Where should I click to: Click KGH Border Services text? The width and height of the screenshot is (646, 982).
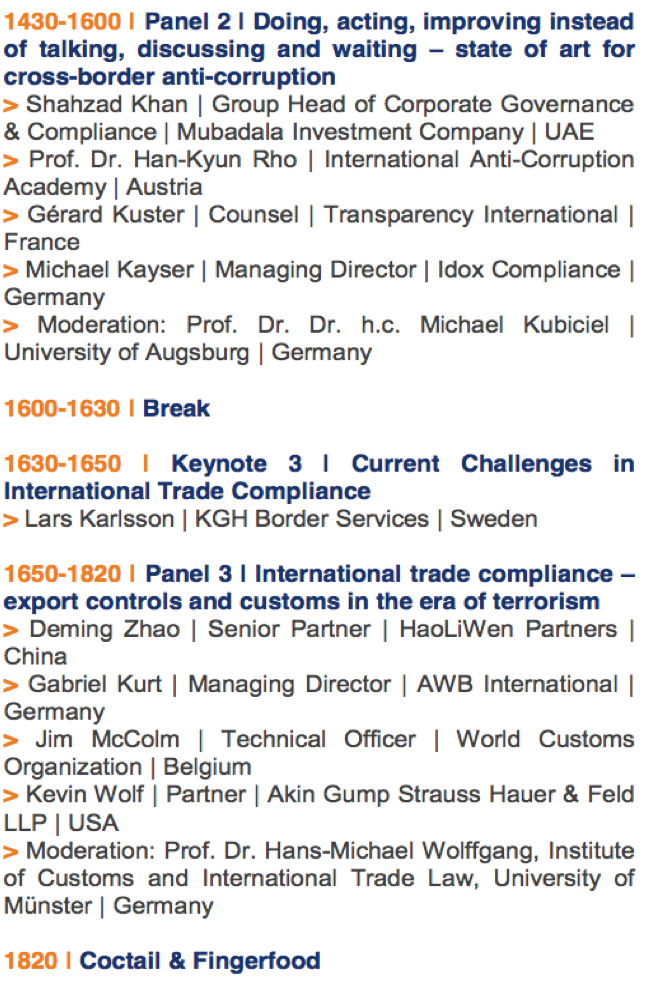tap(311, 519)
